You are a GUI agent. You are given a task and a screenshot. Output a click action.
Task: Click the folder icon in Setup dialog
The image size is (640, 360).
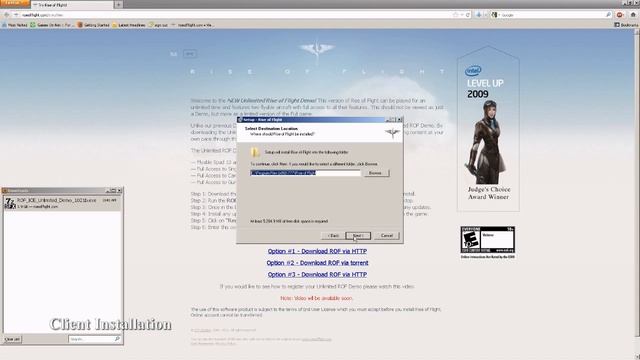tap(255, 152)
